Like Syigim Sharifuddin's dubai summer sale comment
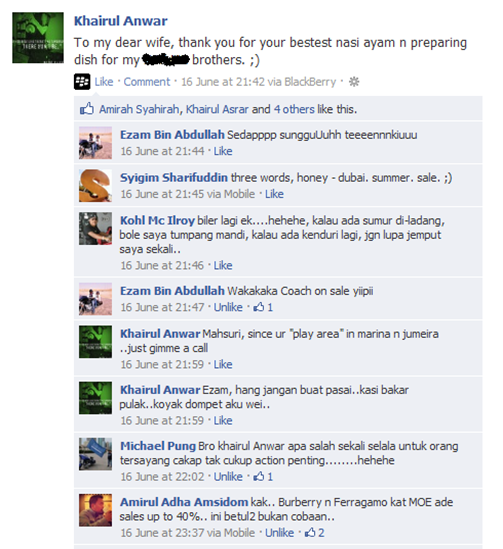The width and height of the screenshot is (503, 549). tap(274, 194)
